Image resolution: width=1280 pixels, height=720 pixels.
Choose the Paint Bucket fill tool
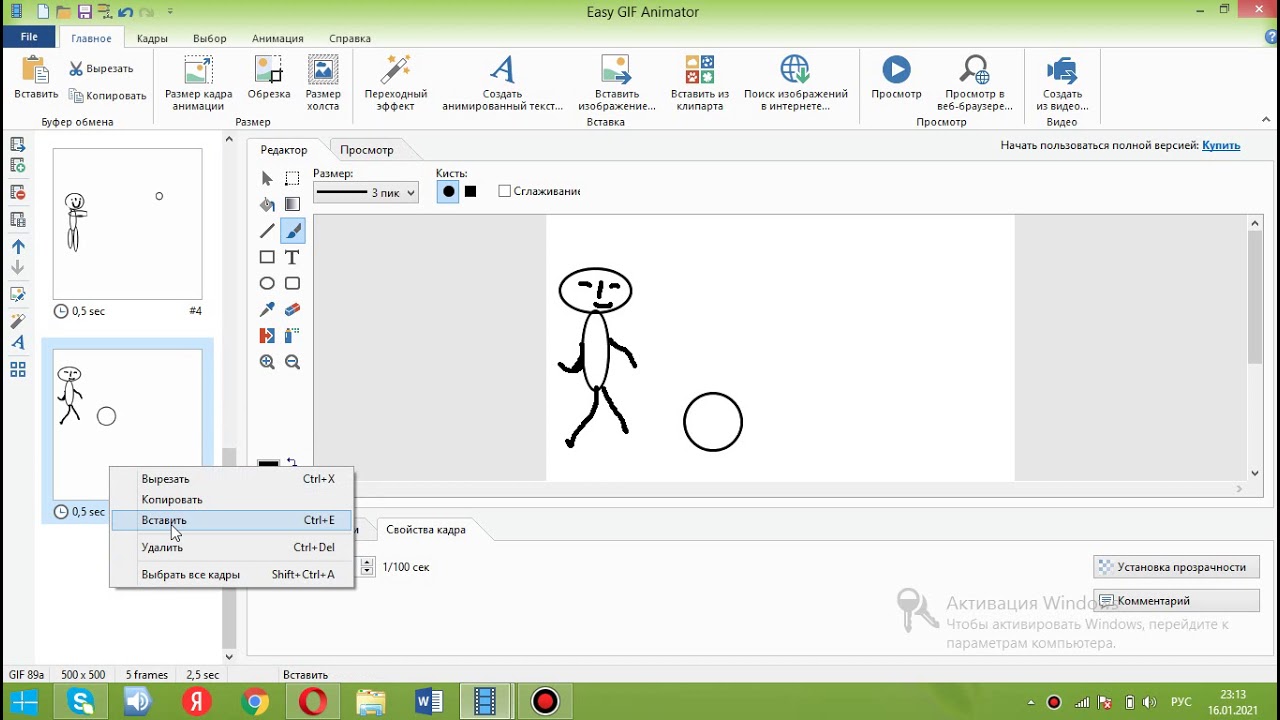tap(267, 205)
